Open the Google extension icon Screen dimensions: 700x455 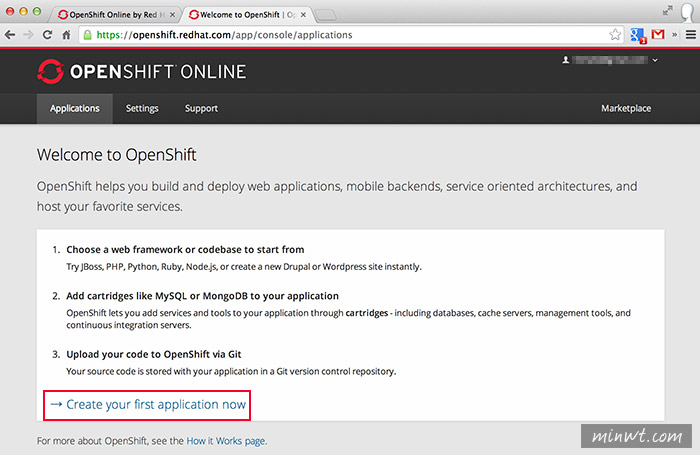click(x=638, y=35)
